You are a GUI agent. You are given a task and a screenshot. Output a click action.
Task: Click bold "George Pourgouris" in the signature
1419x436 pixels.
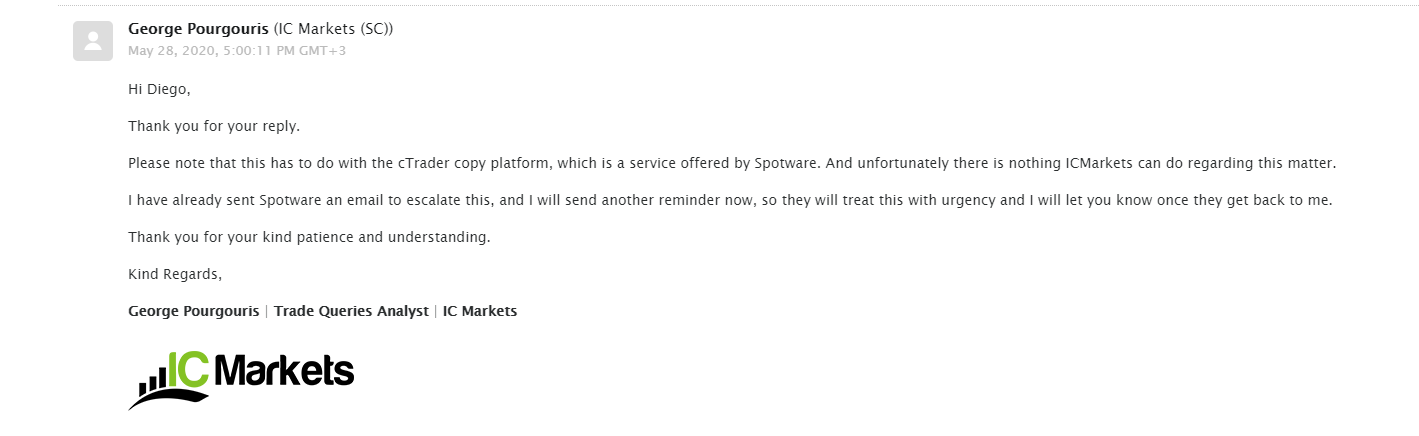click(x=194, y=311)
